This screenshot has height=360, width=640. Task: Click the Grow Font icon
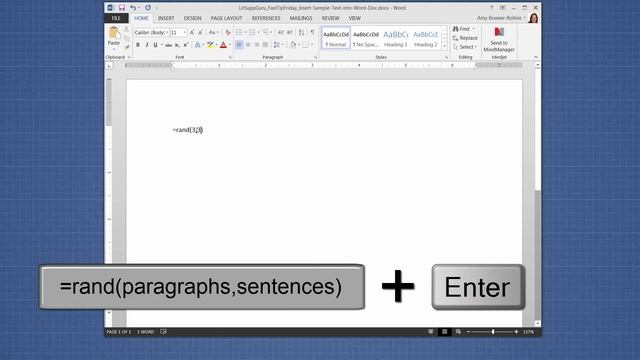[x=192, y=32]
